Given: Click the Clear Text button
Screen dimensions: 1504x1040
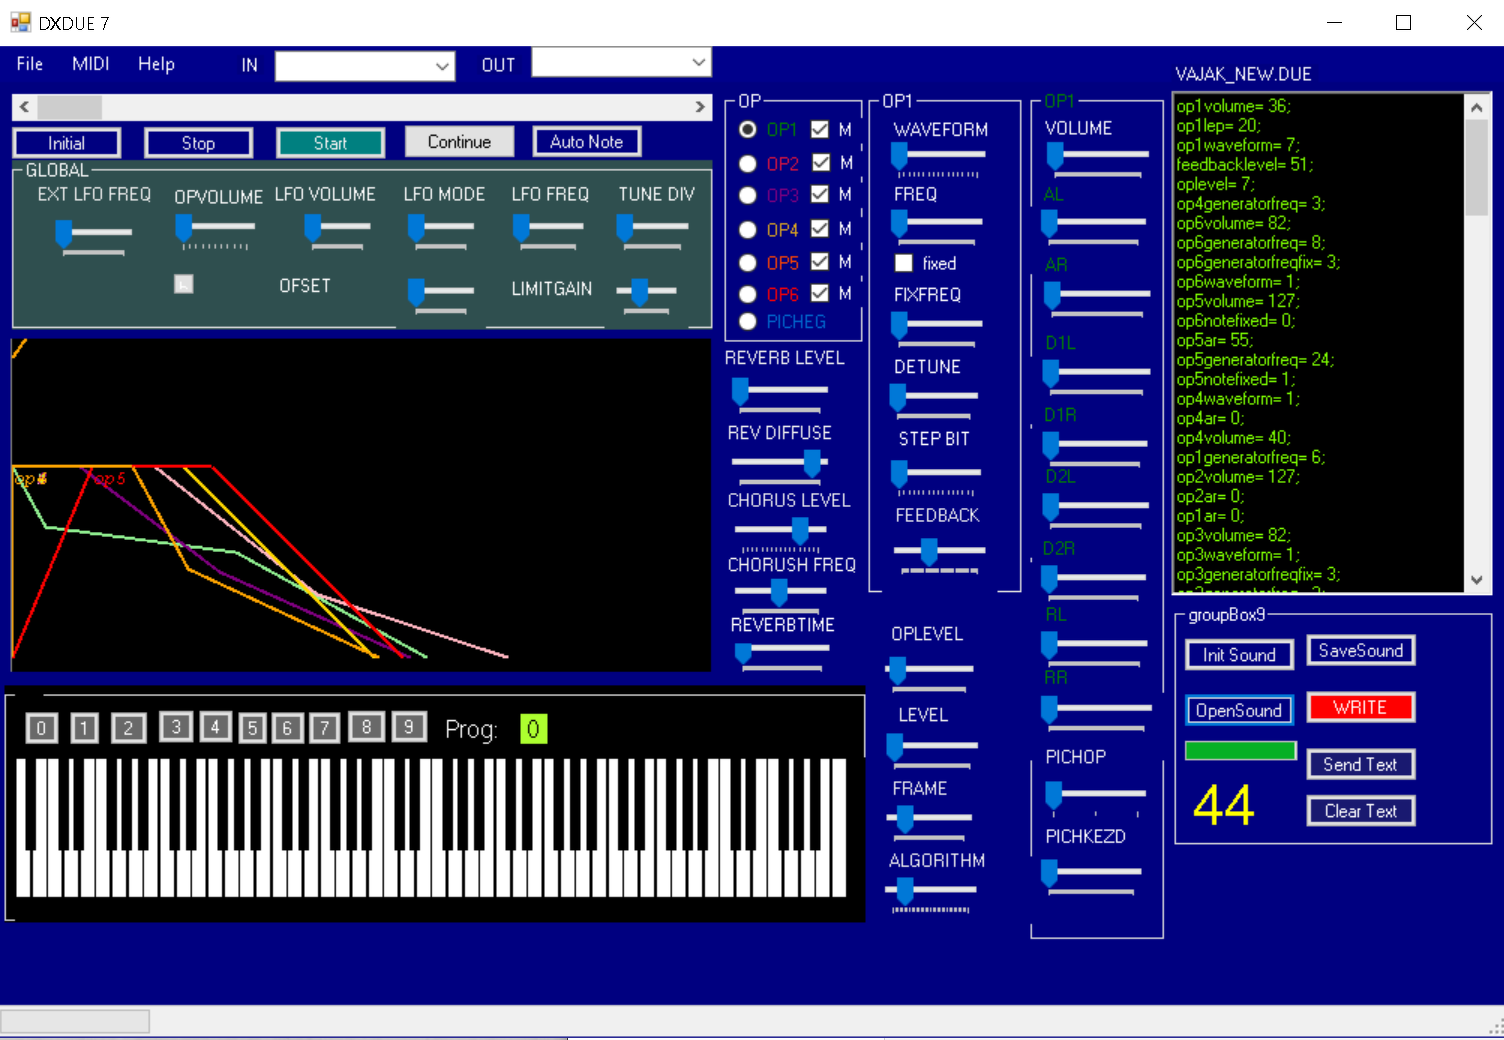Looking at the screenshot, I should click(1361, 811).
